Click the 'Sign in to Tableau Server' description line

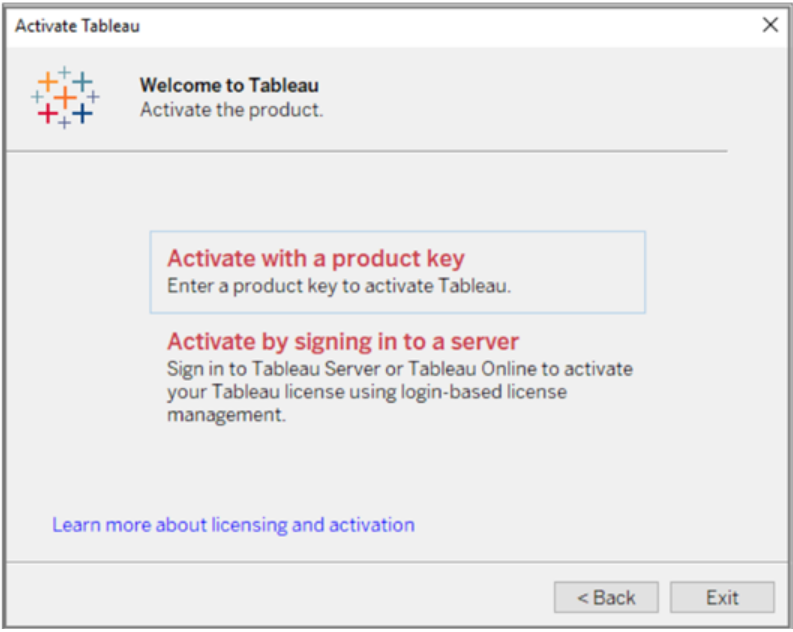click(399, 369)
